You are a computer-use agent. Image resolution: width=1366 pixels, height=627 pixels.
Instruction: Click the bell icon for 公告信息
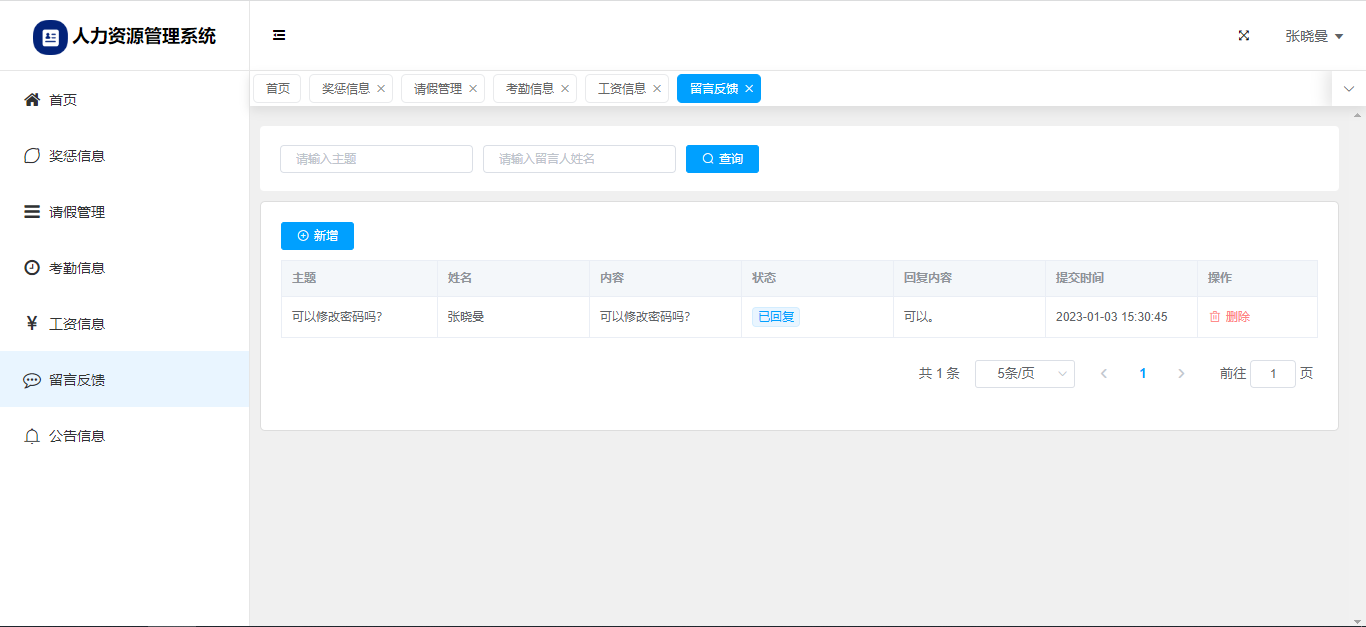pyautogui.click(x=32, y=436)
